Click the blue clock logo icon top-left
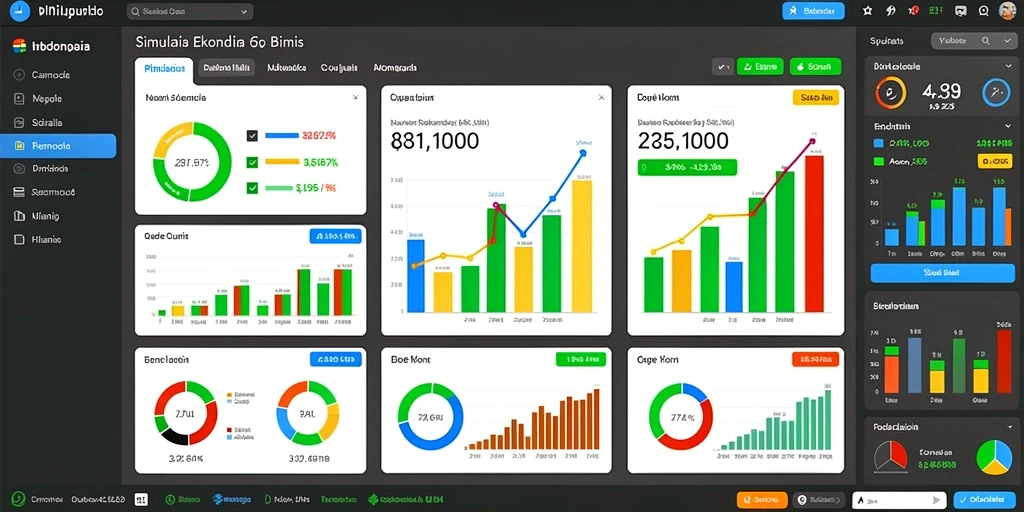 pos(20,10)
